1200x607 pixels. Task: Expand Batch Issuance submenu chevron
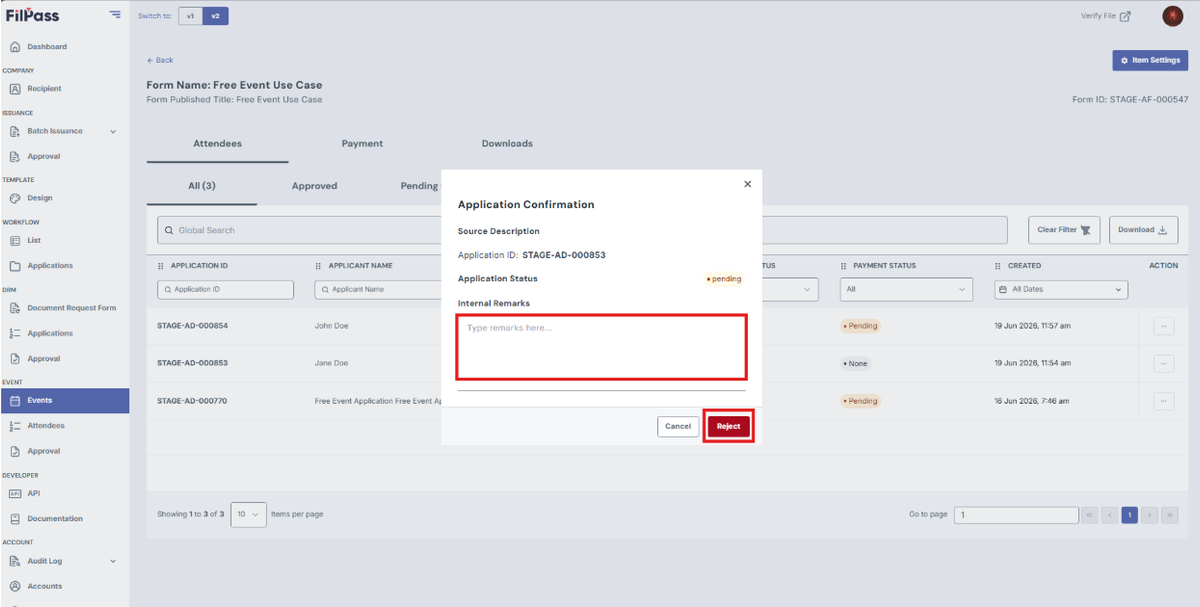pyautogui.click(x=113, y=131)
